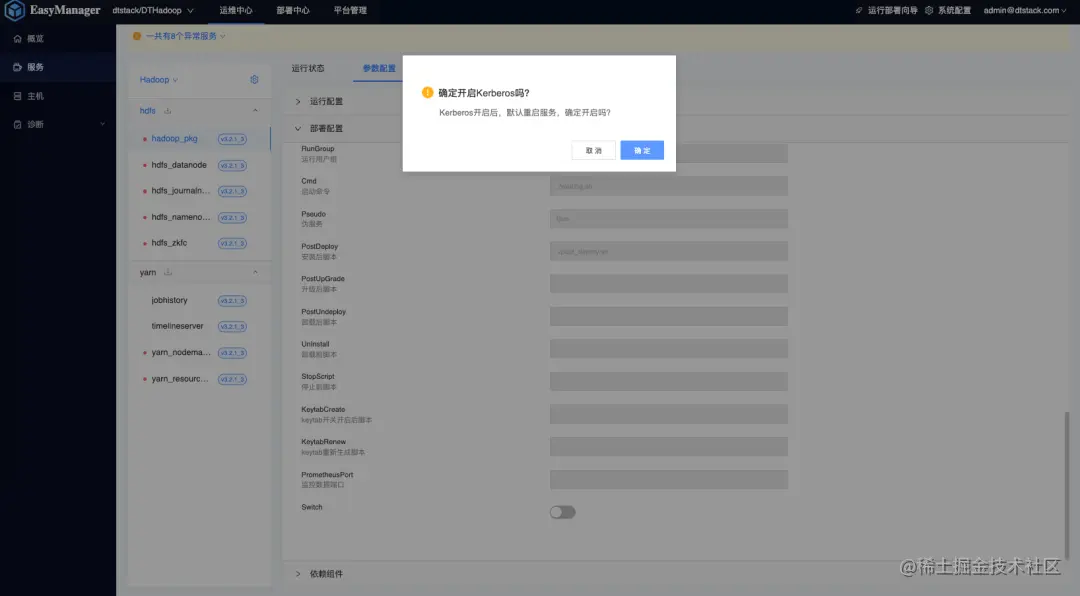
Task: Toggle the Switch control on
Action: pyautogui.click(x=562, y=512)
